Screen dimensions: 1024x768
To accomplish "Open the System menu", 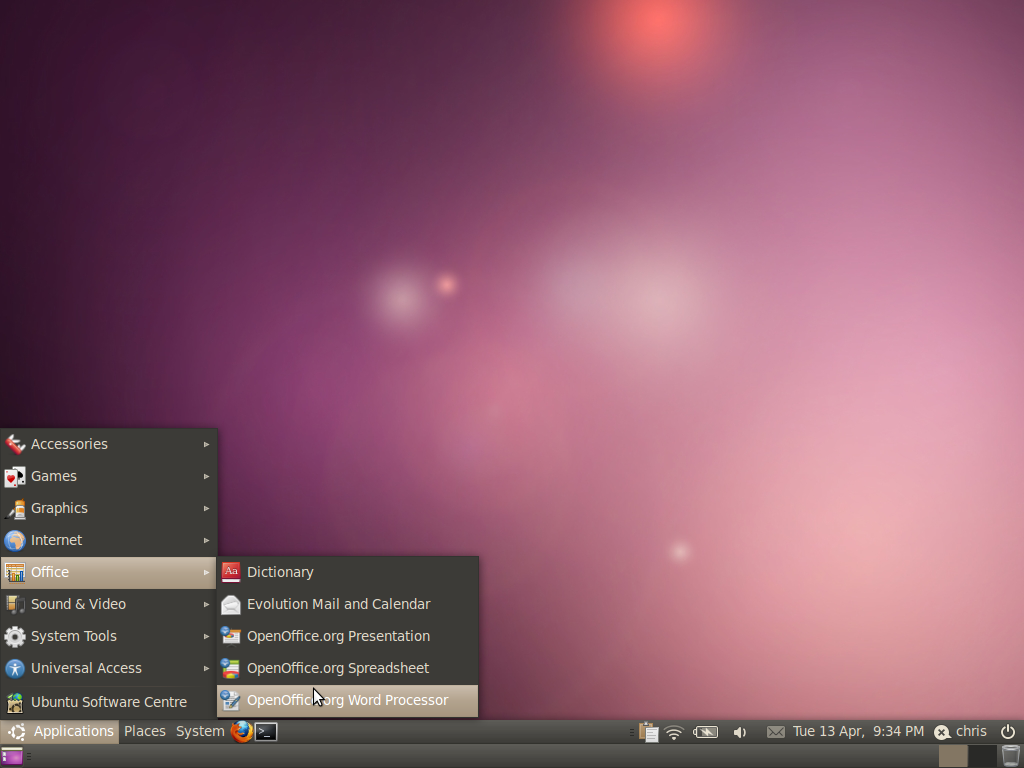I will (200, 731).
